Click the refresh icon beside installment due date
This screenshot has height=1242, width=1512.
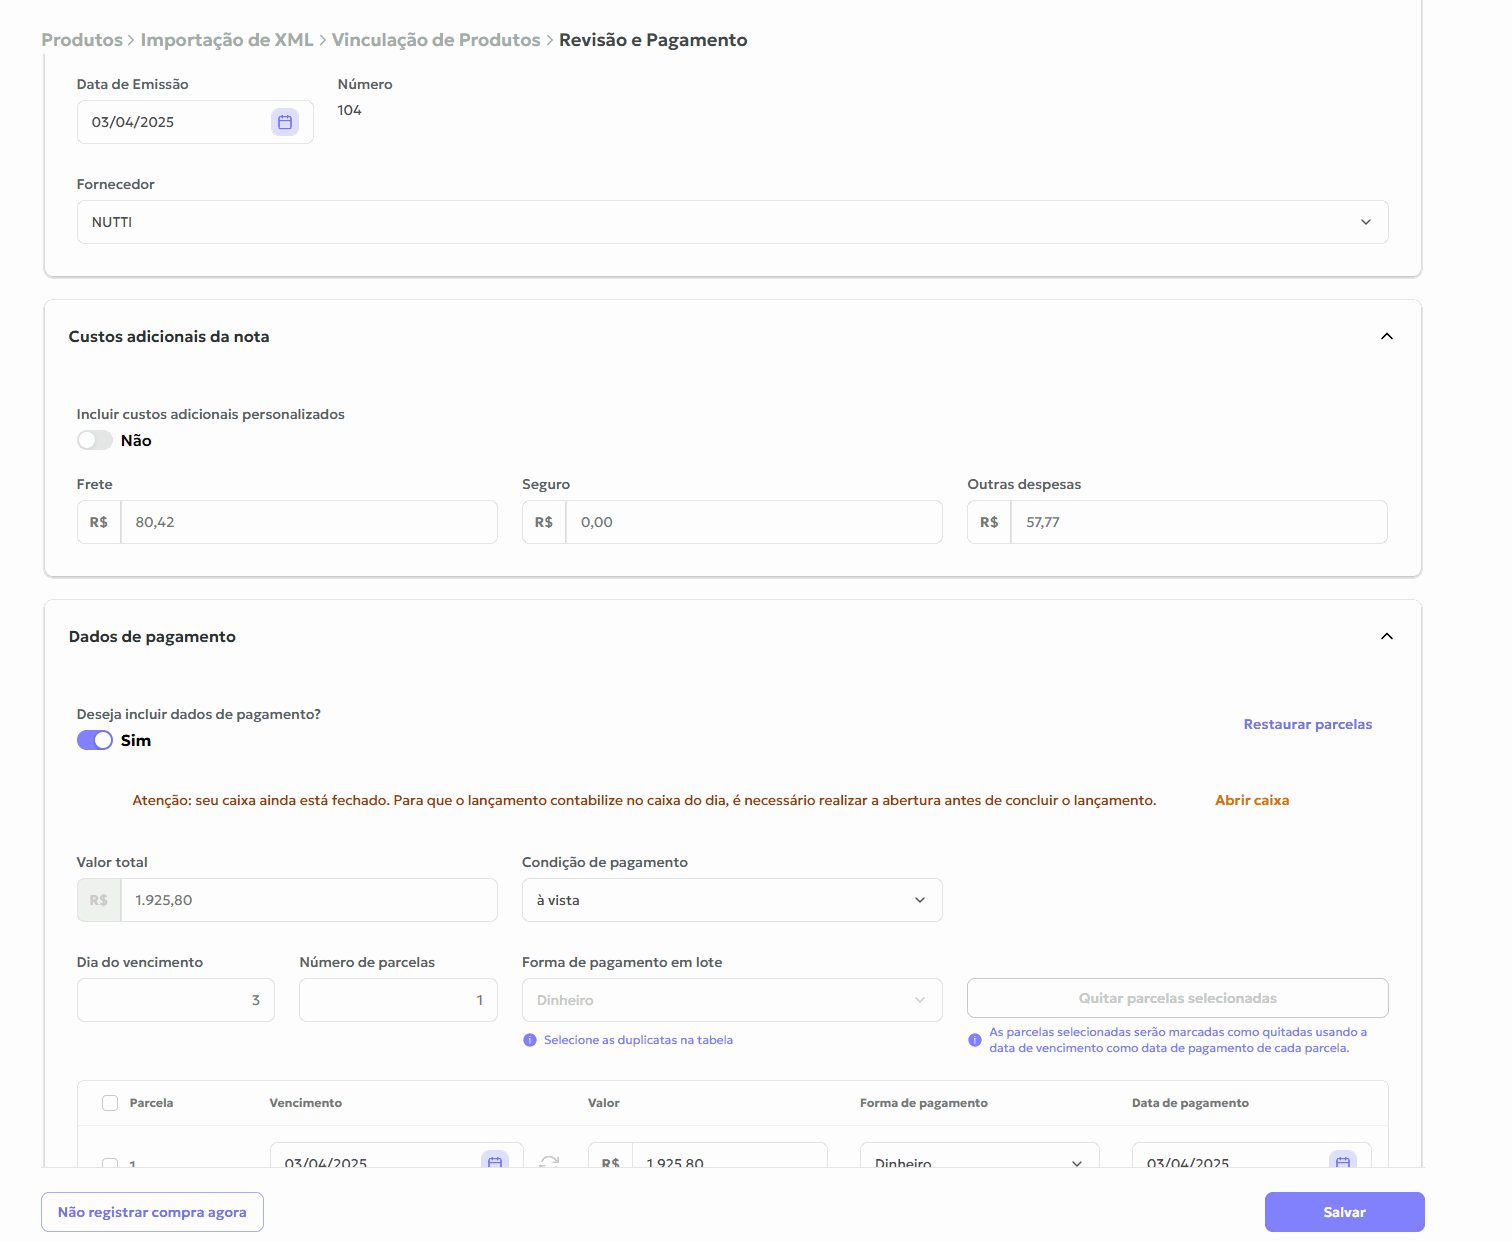coord(549,1161)
